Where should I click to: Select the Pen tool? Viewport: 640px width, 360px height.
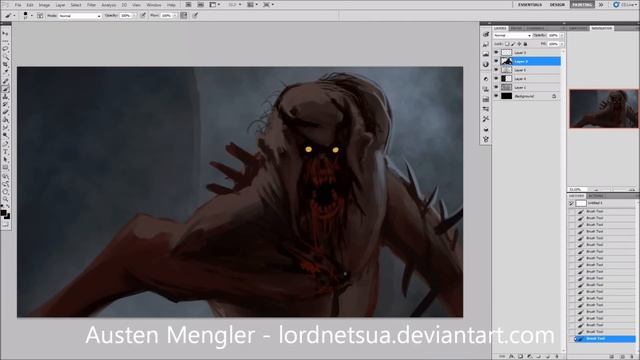(x=5, y=144)
